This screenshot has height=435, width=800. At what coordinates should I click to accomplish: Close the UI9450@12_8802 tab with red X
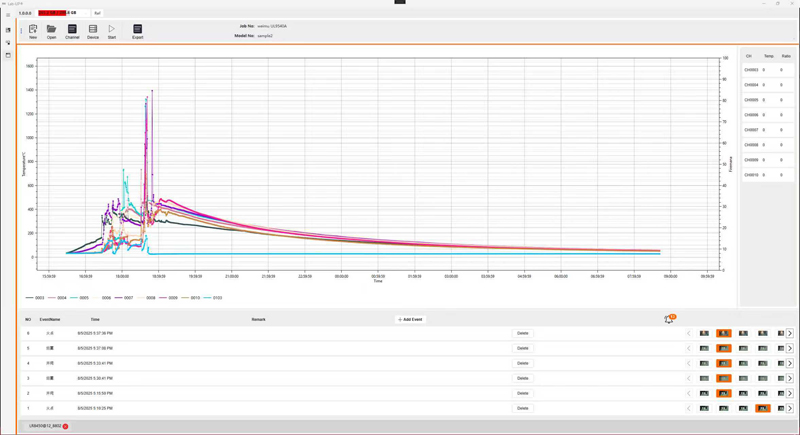tap(66, 426)
